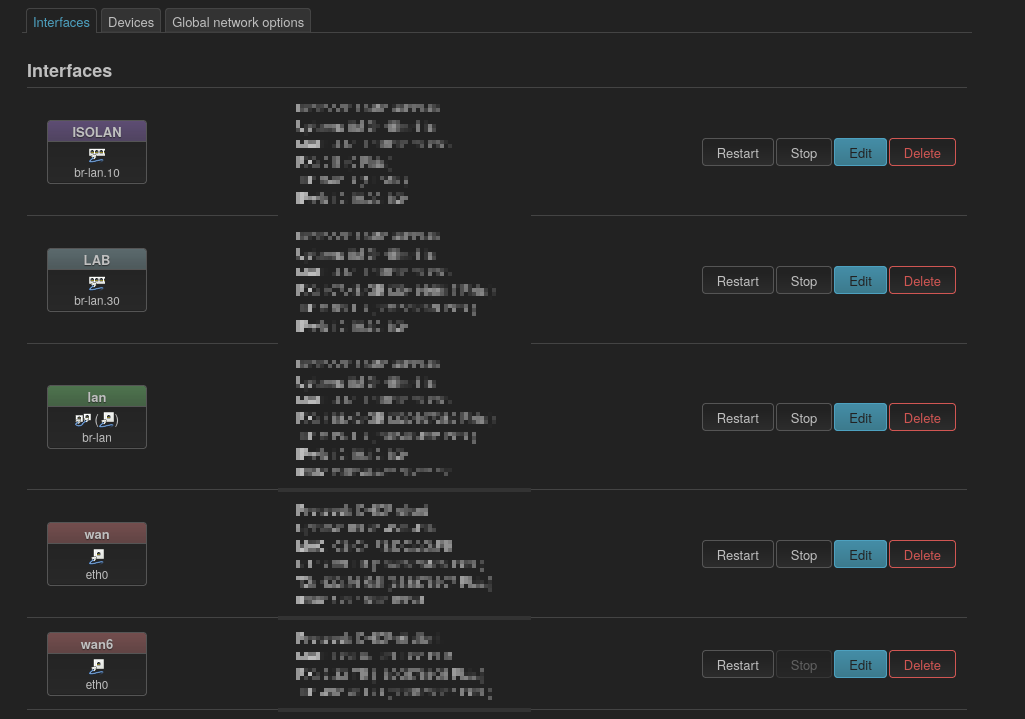Click the LAB bridge device icon
Screen dimensions: 1025x719
coord(96,283)
